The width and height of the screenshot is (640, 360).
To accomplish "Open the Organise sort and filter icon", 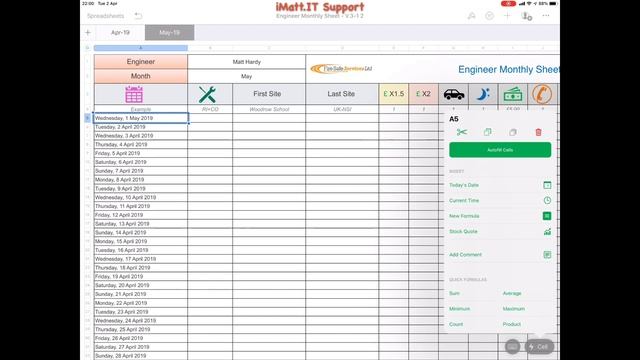I will (x=489, y=16).
